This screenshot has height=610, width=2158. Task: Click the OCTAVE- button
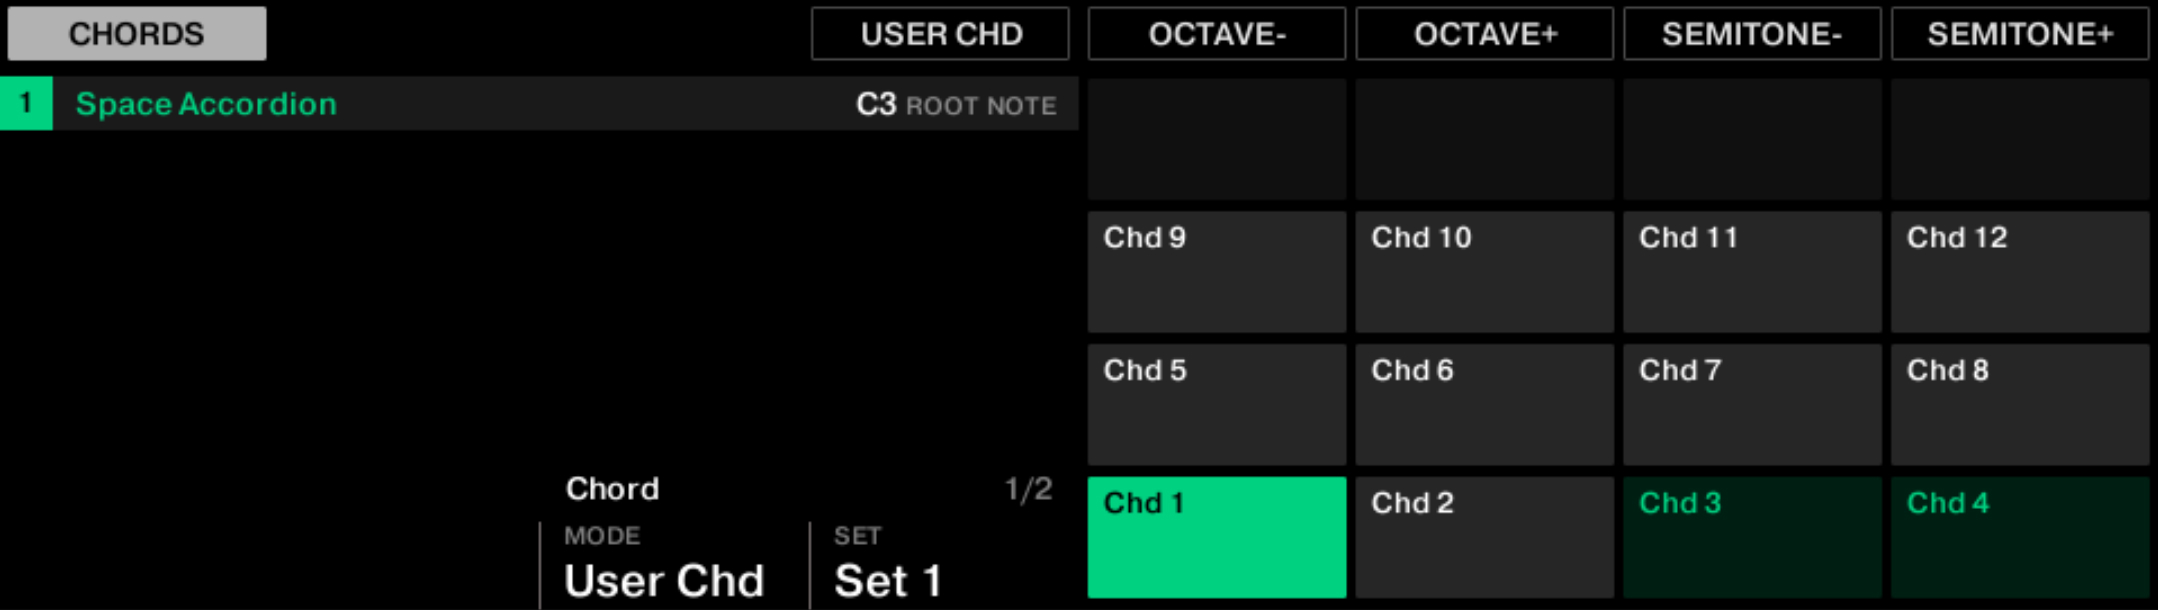[x=1216, y=34]
